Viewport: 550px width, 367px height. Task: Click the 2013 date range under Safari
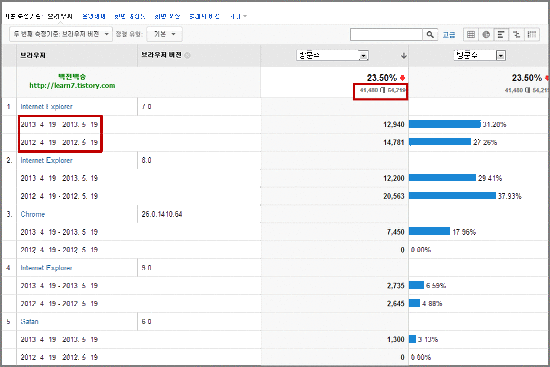point(59,339)
